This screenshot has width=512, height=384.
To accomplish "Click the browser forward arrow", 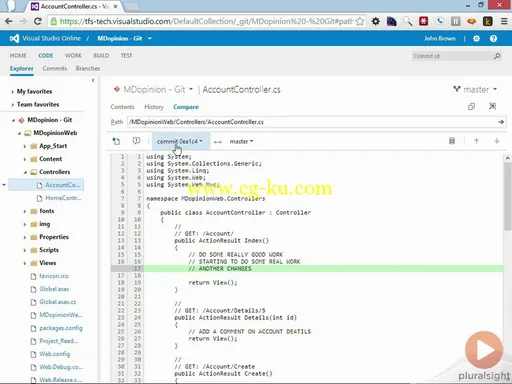I will pyautogui.click(x=23, y=21).
